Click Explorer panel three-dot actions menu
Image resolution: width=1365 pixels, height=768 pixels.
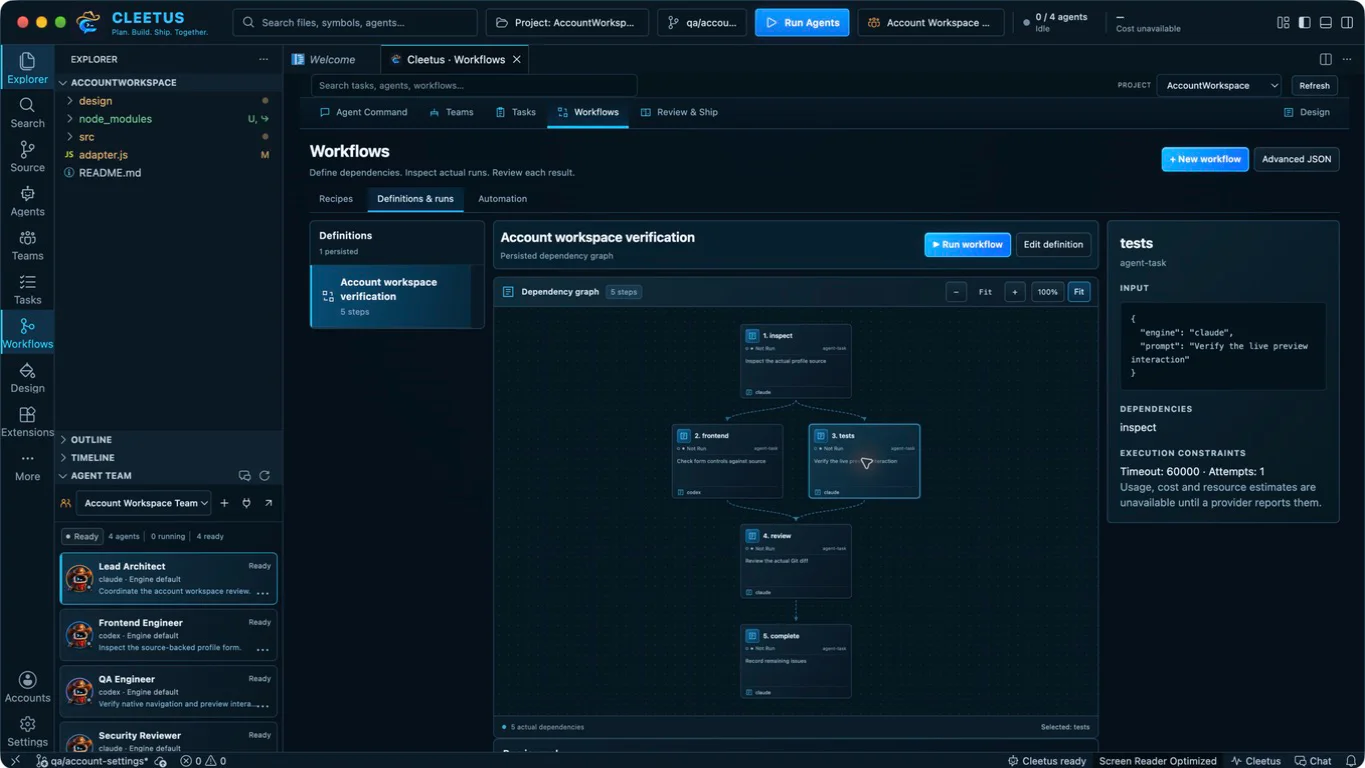click(x=264, y=59)
